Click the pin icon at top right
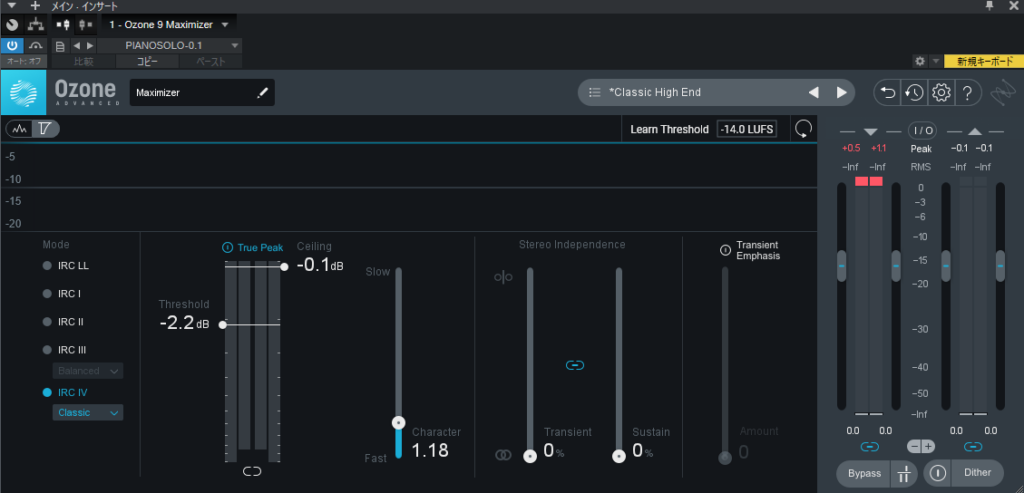Viewport: 1024px width, 493px height. click(x=989, y=6)
